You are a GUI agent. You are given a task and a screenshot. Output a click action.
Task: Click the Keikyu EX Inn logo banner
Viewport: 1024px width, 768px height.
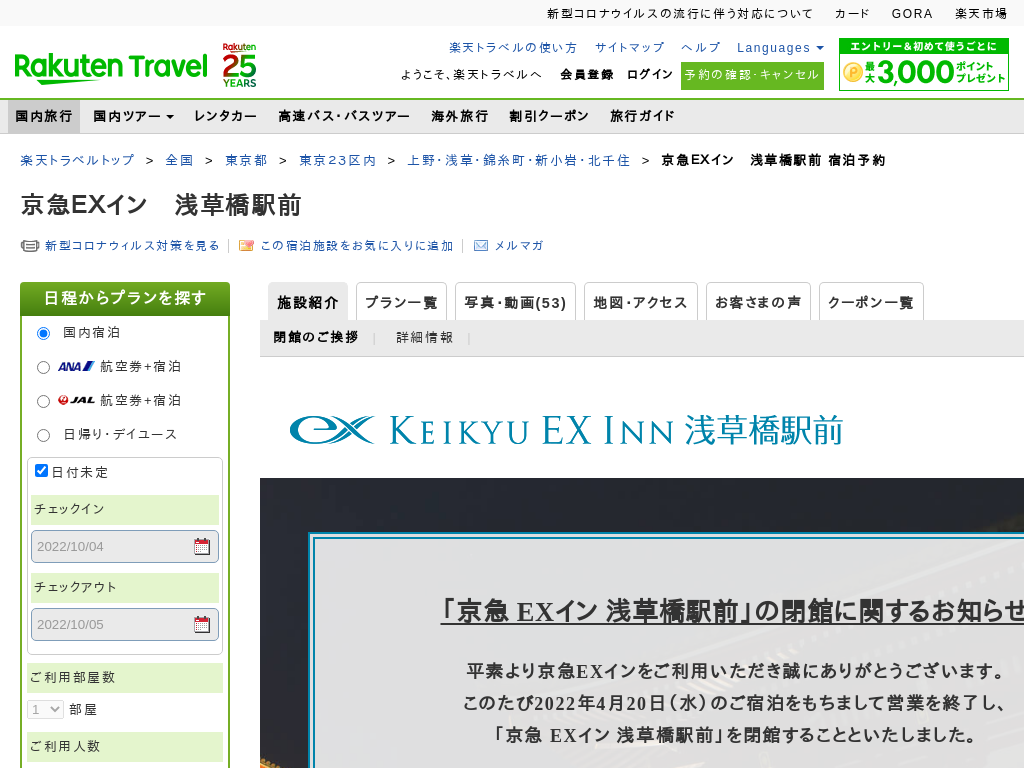[x=566, y=430]
